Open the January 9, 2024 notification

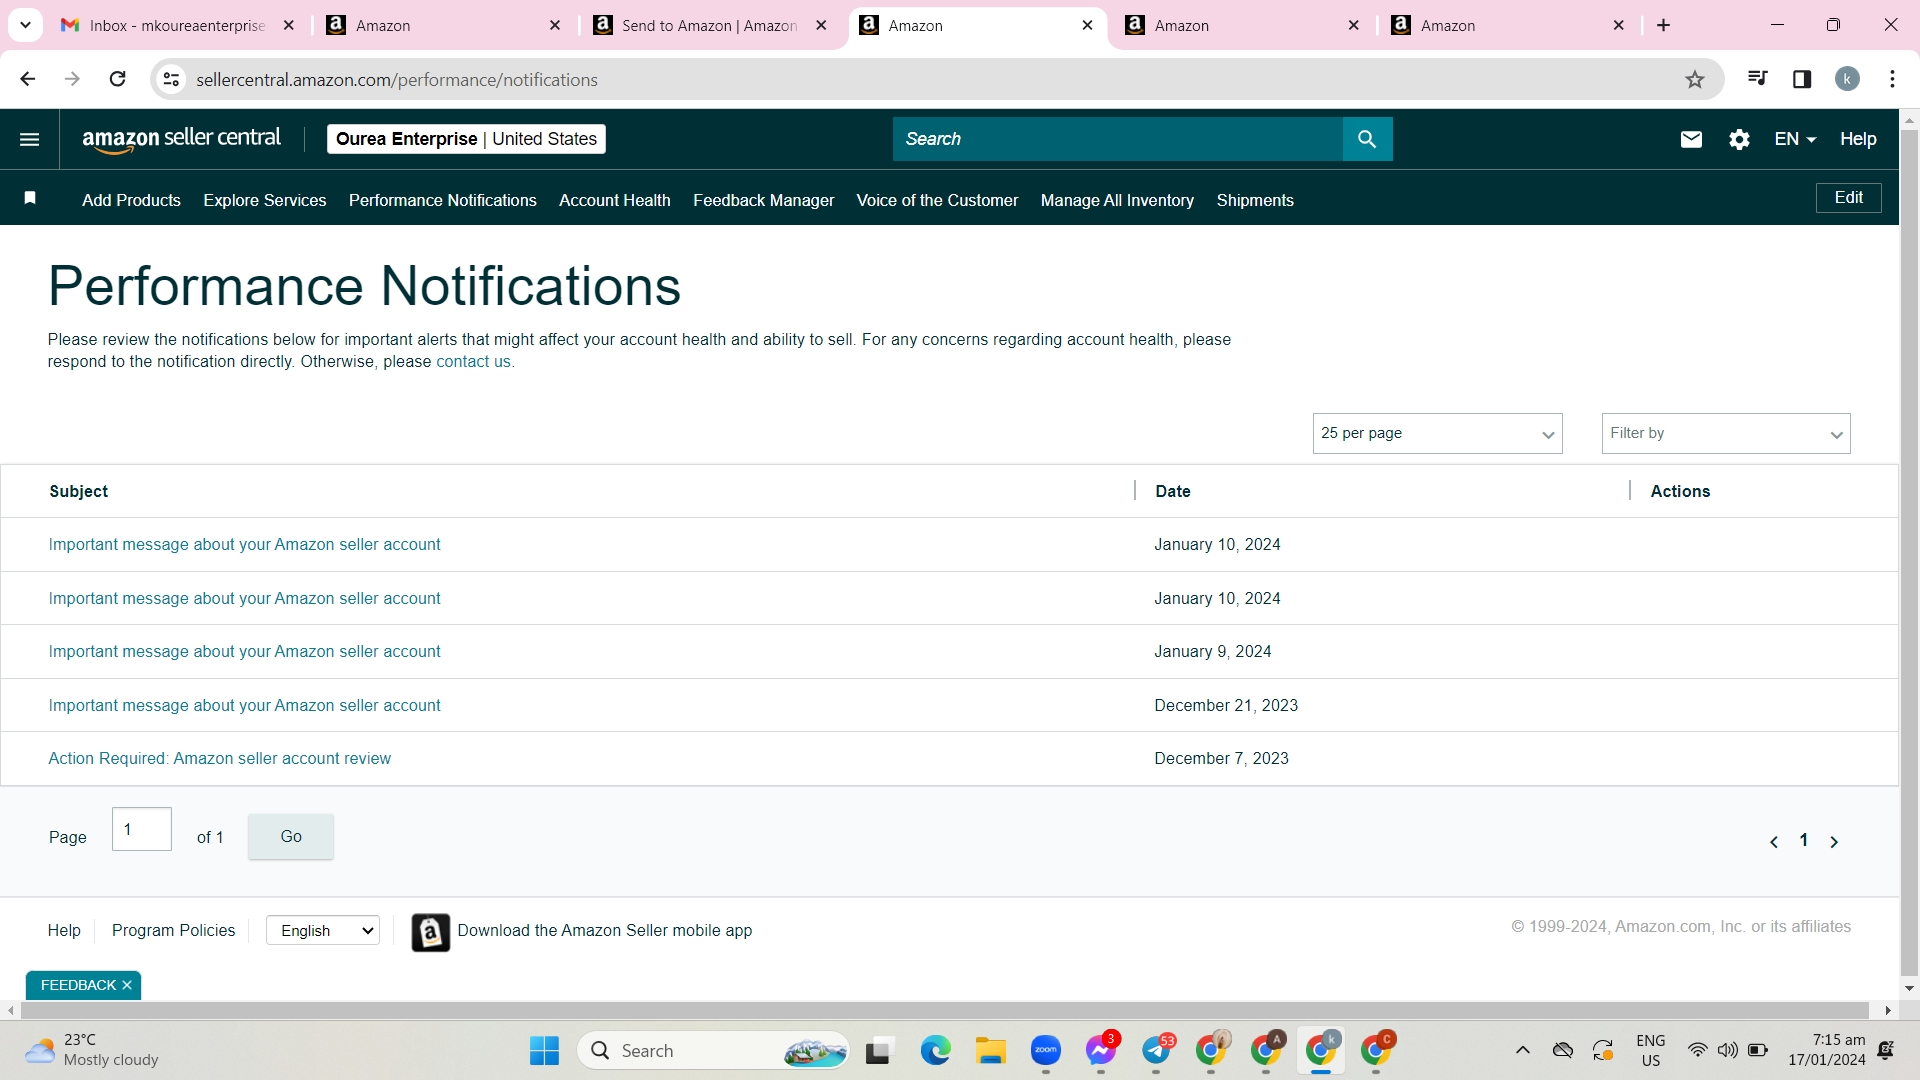pyautogui.click(x=244, y=652)
